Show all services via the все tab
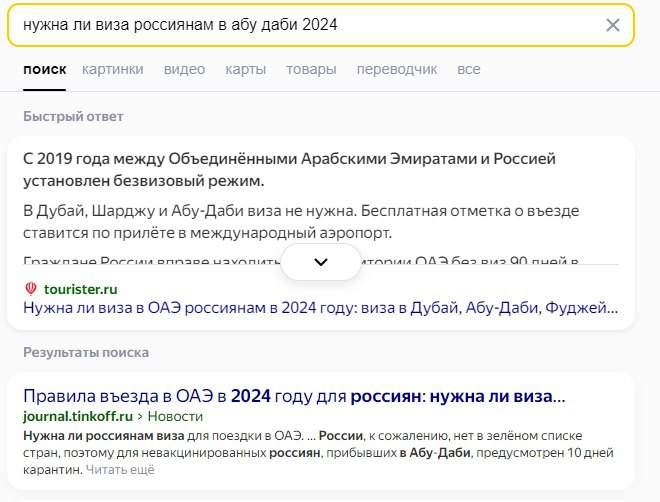 468,69
